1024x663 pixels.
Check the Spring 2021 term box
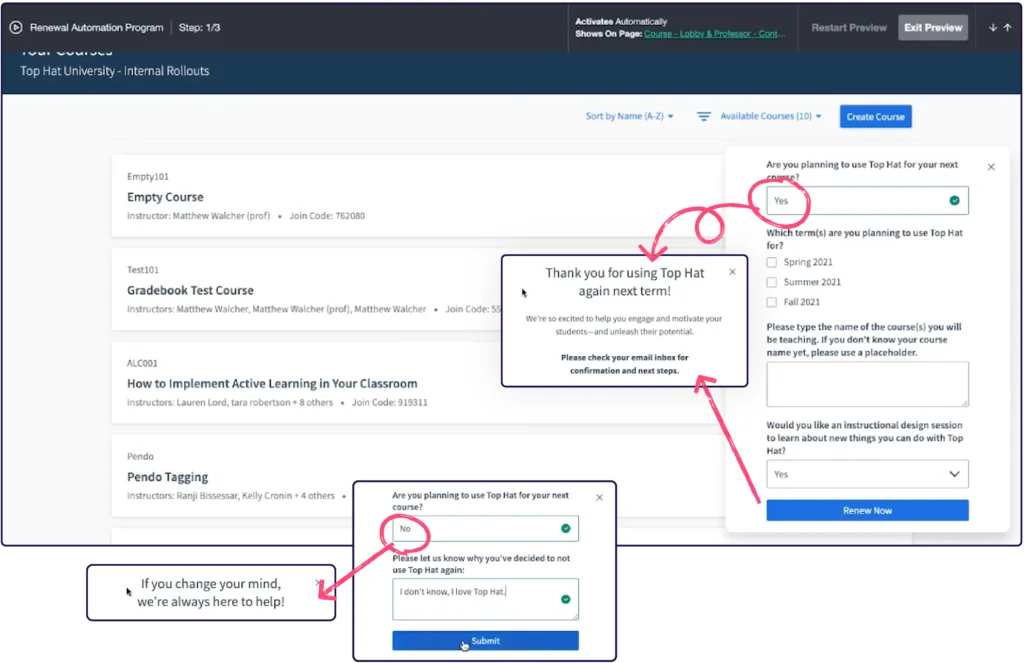coord(771,262)
